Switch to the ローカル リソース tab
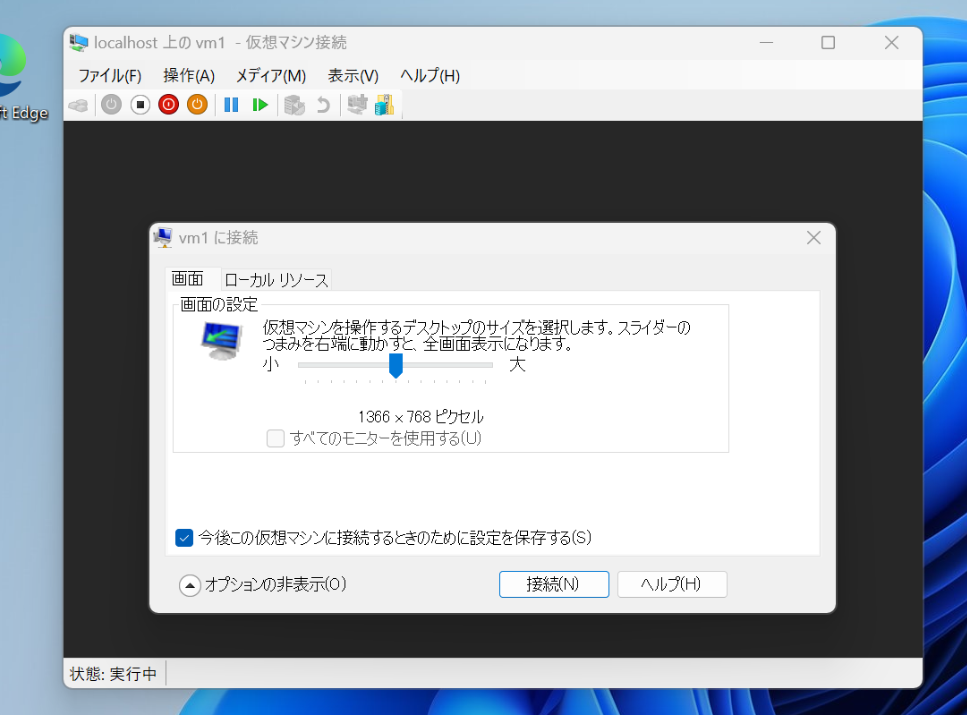 click(276, 280)
